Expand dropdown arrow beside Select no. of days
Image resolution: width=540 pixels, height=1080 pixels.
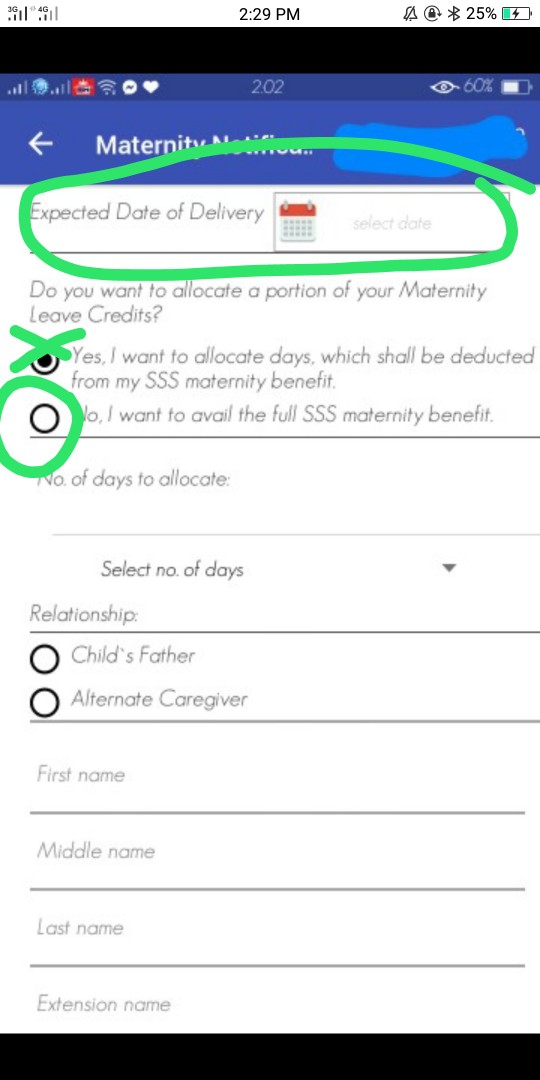coord(449,568)
